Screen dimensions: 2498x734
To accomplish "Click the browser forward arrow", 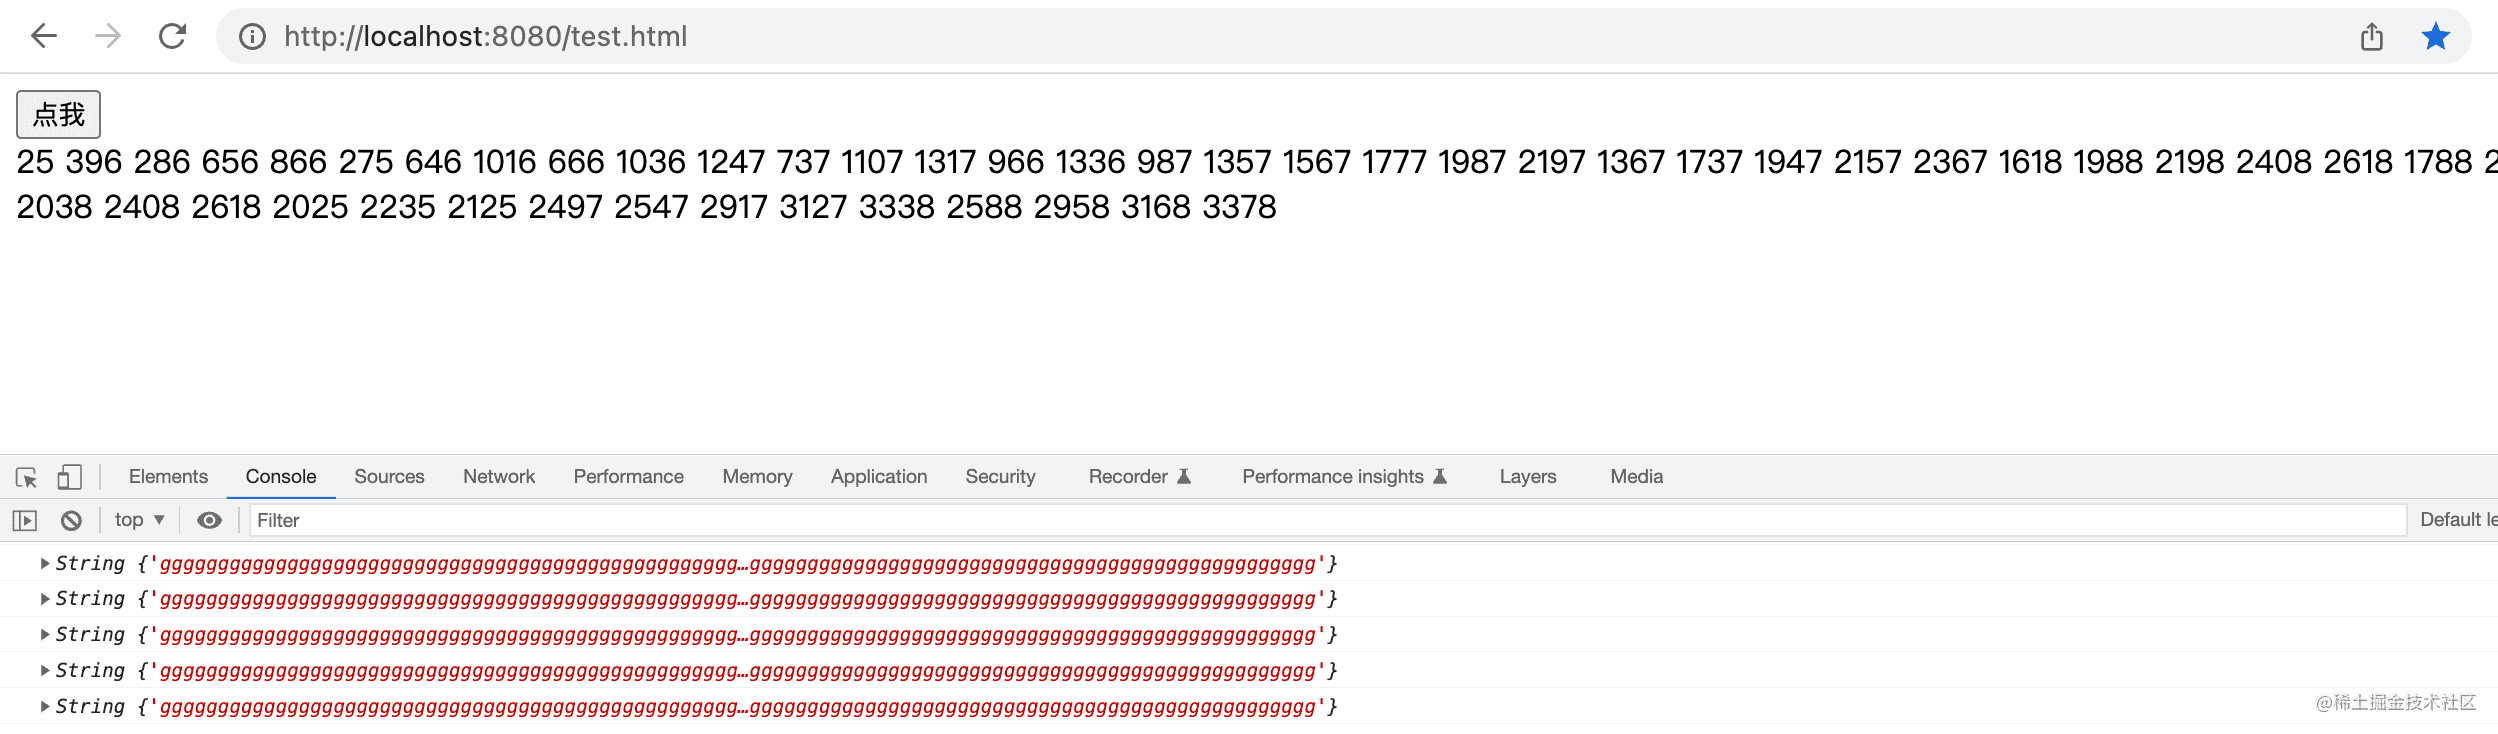I will point(108,37).
